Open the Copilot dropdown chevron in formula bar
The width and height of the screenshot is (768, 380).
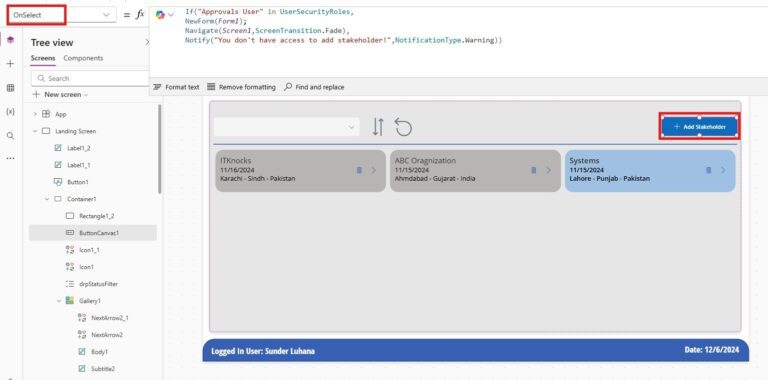click(x=170, y=15)
